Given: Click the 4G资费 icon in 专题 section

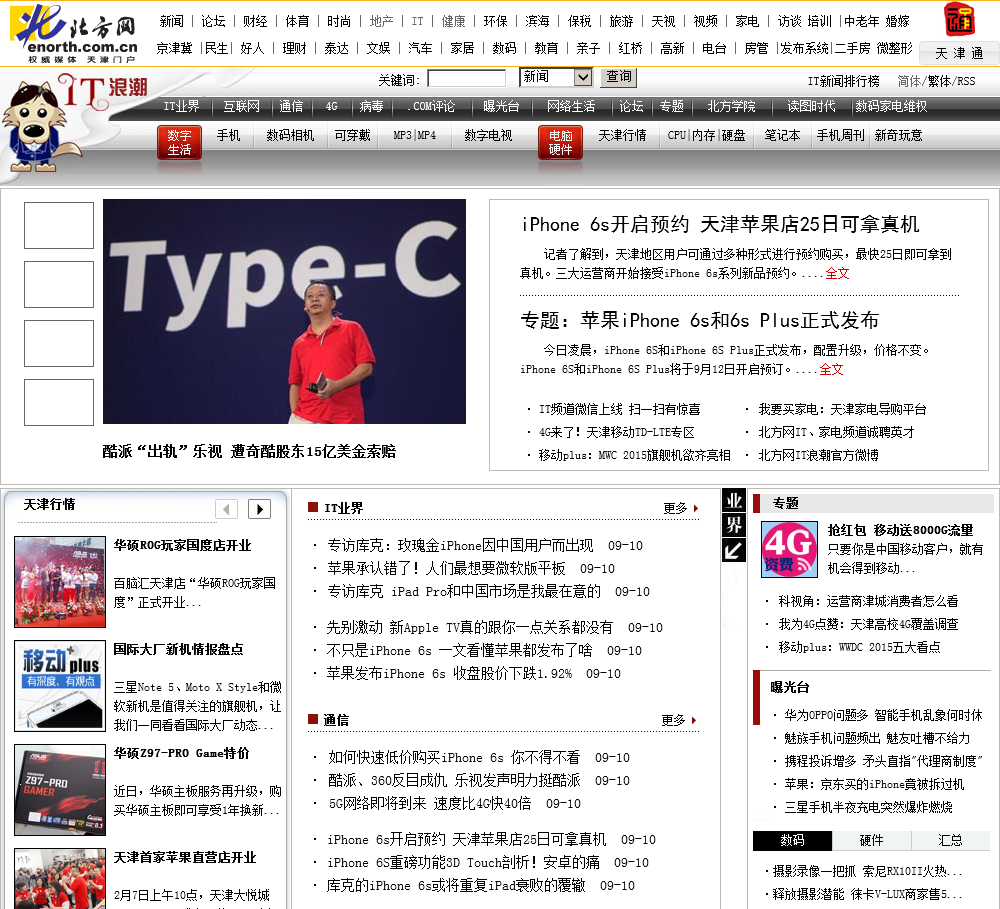Looking at the screenshot, I should (x=789, y=549).
